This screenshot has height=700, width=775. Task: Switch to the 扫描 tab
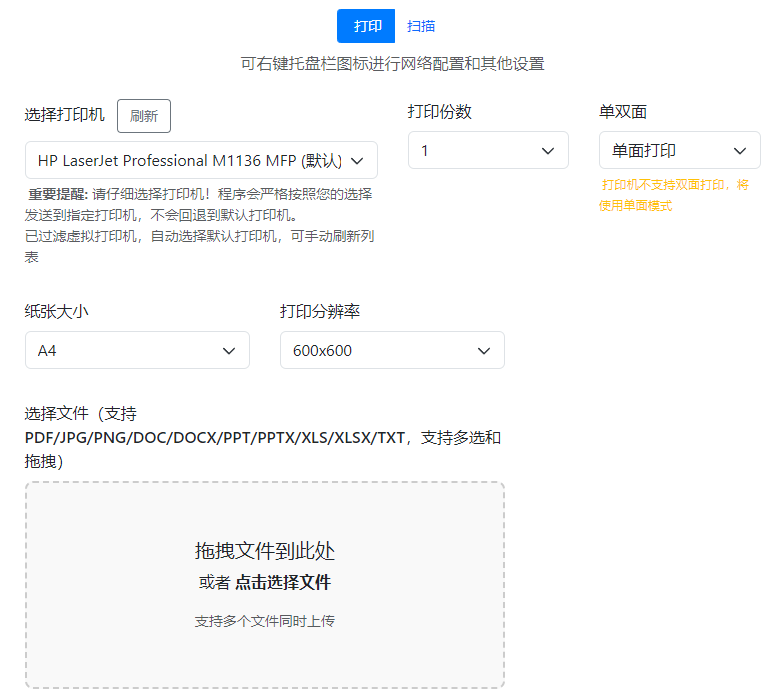[x=421, y=26]
